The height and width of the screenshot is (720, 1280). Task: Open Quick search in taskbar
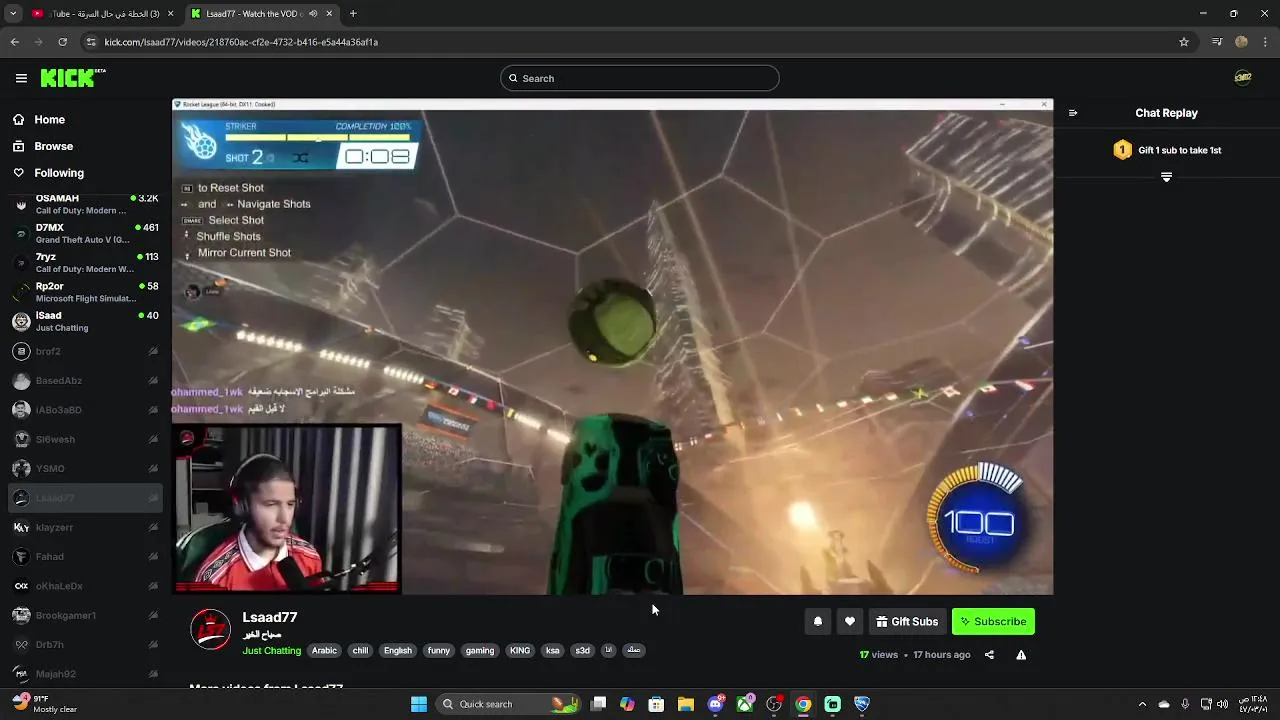point(508,704)
